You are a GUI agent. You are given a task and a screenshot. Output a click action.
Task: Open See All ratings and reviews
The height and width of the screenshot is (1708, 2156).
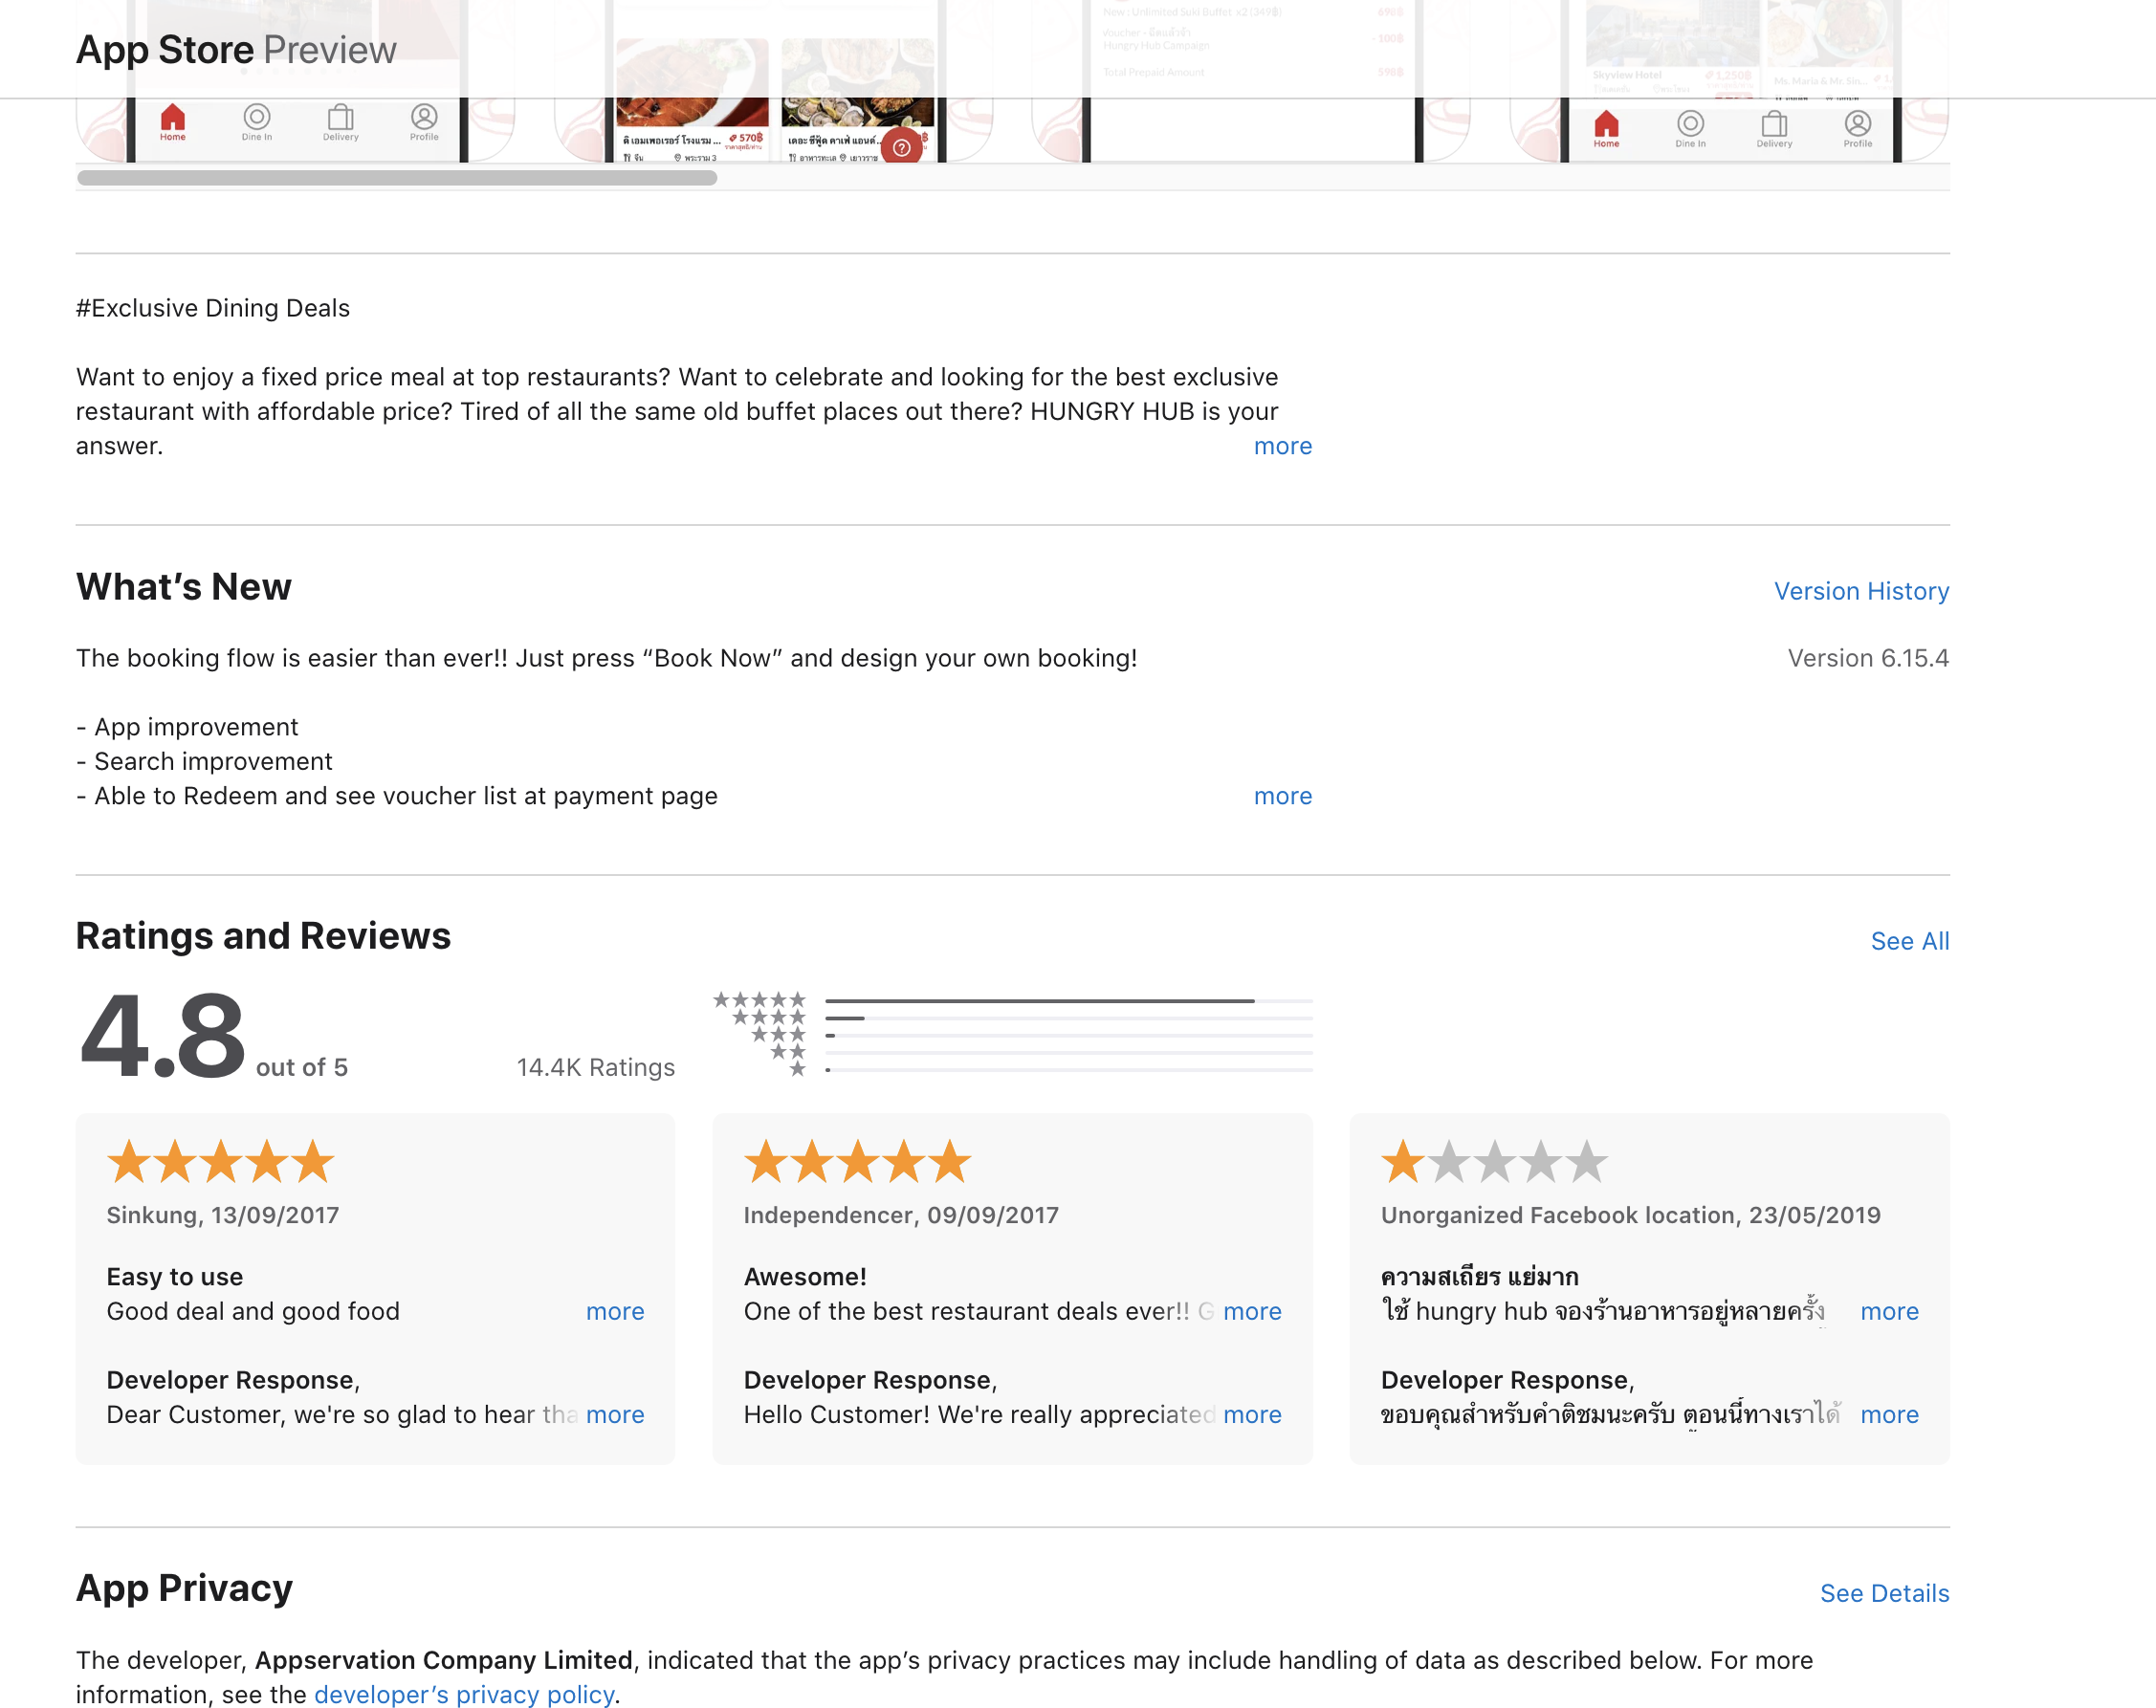click(1909, 941)
